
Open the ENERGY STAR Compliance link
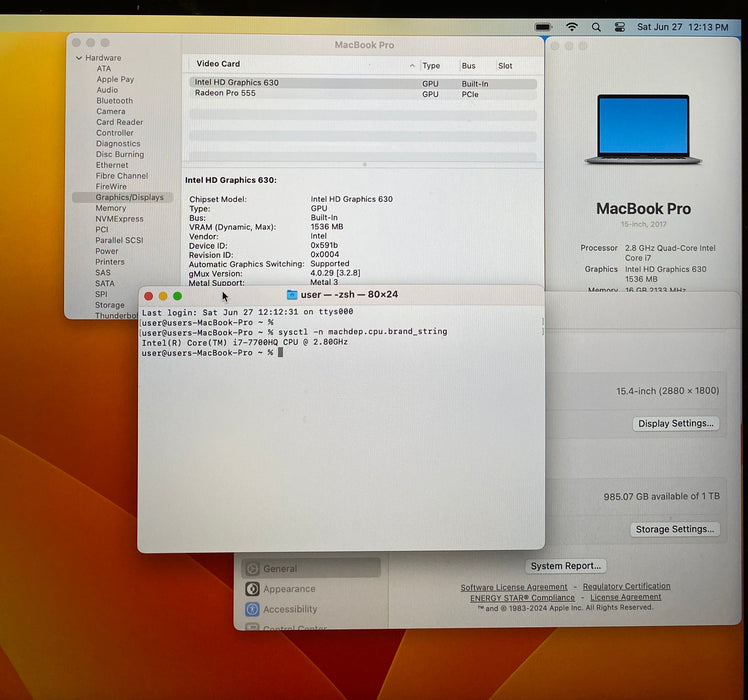click(522, 598)
